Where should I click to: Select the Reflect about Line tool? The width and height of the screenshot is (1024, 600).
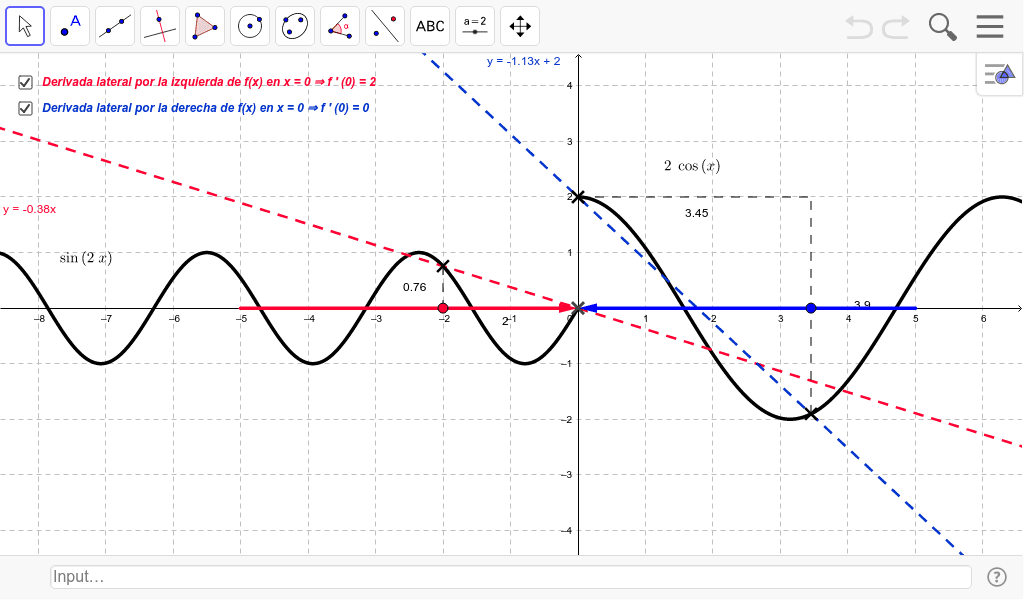tap(385, 26)
